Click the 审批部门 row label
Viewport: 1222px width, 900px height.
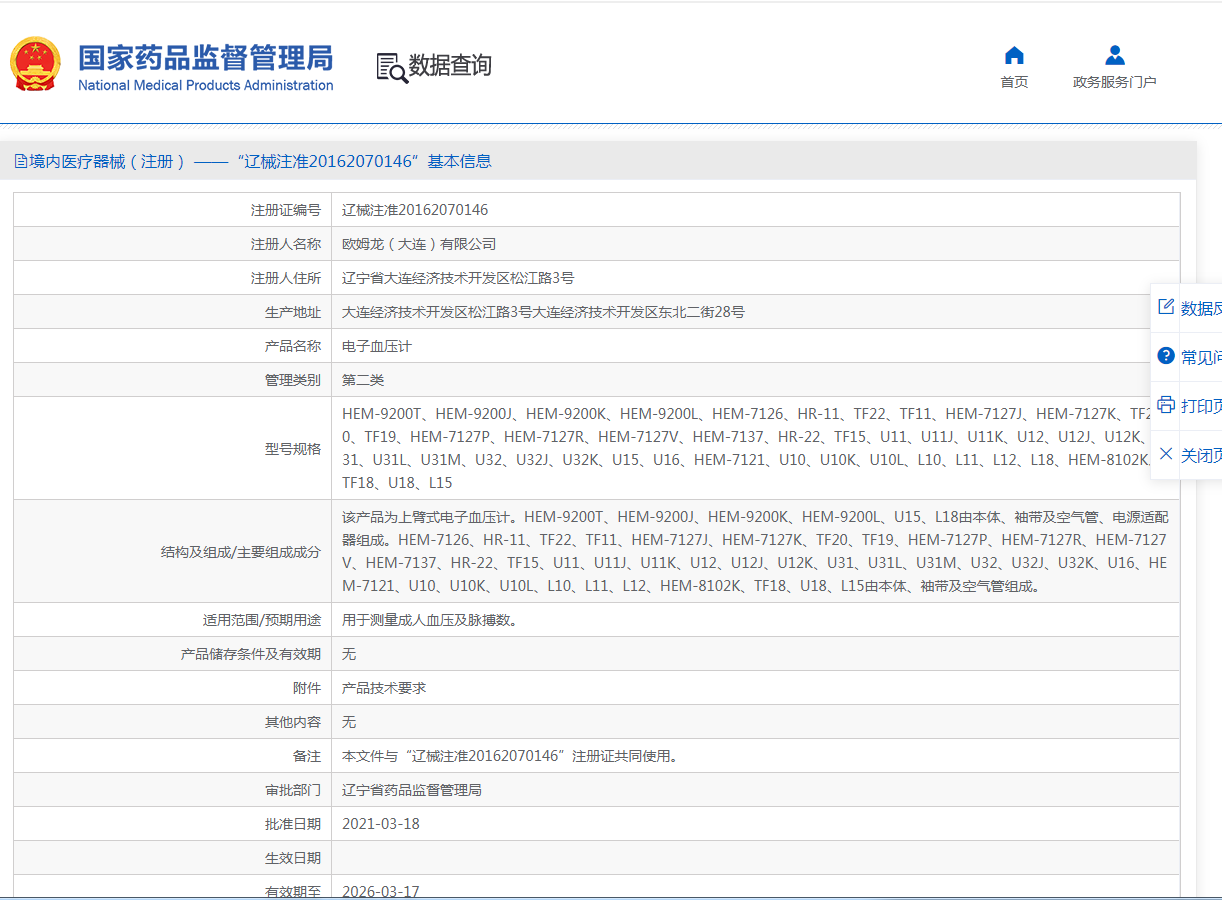point(293,790)
